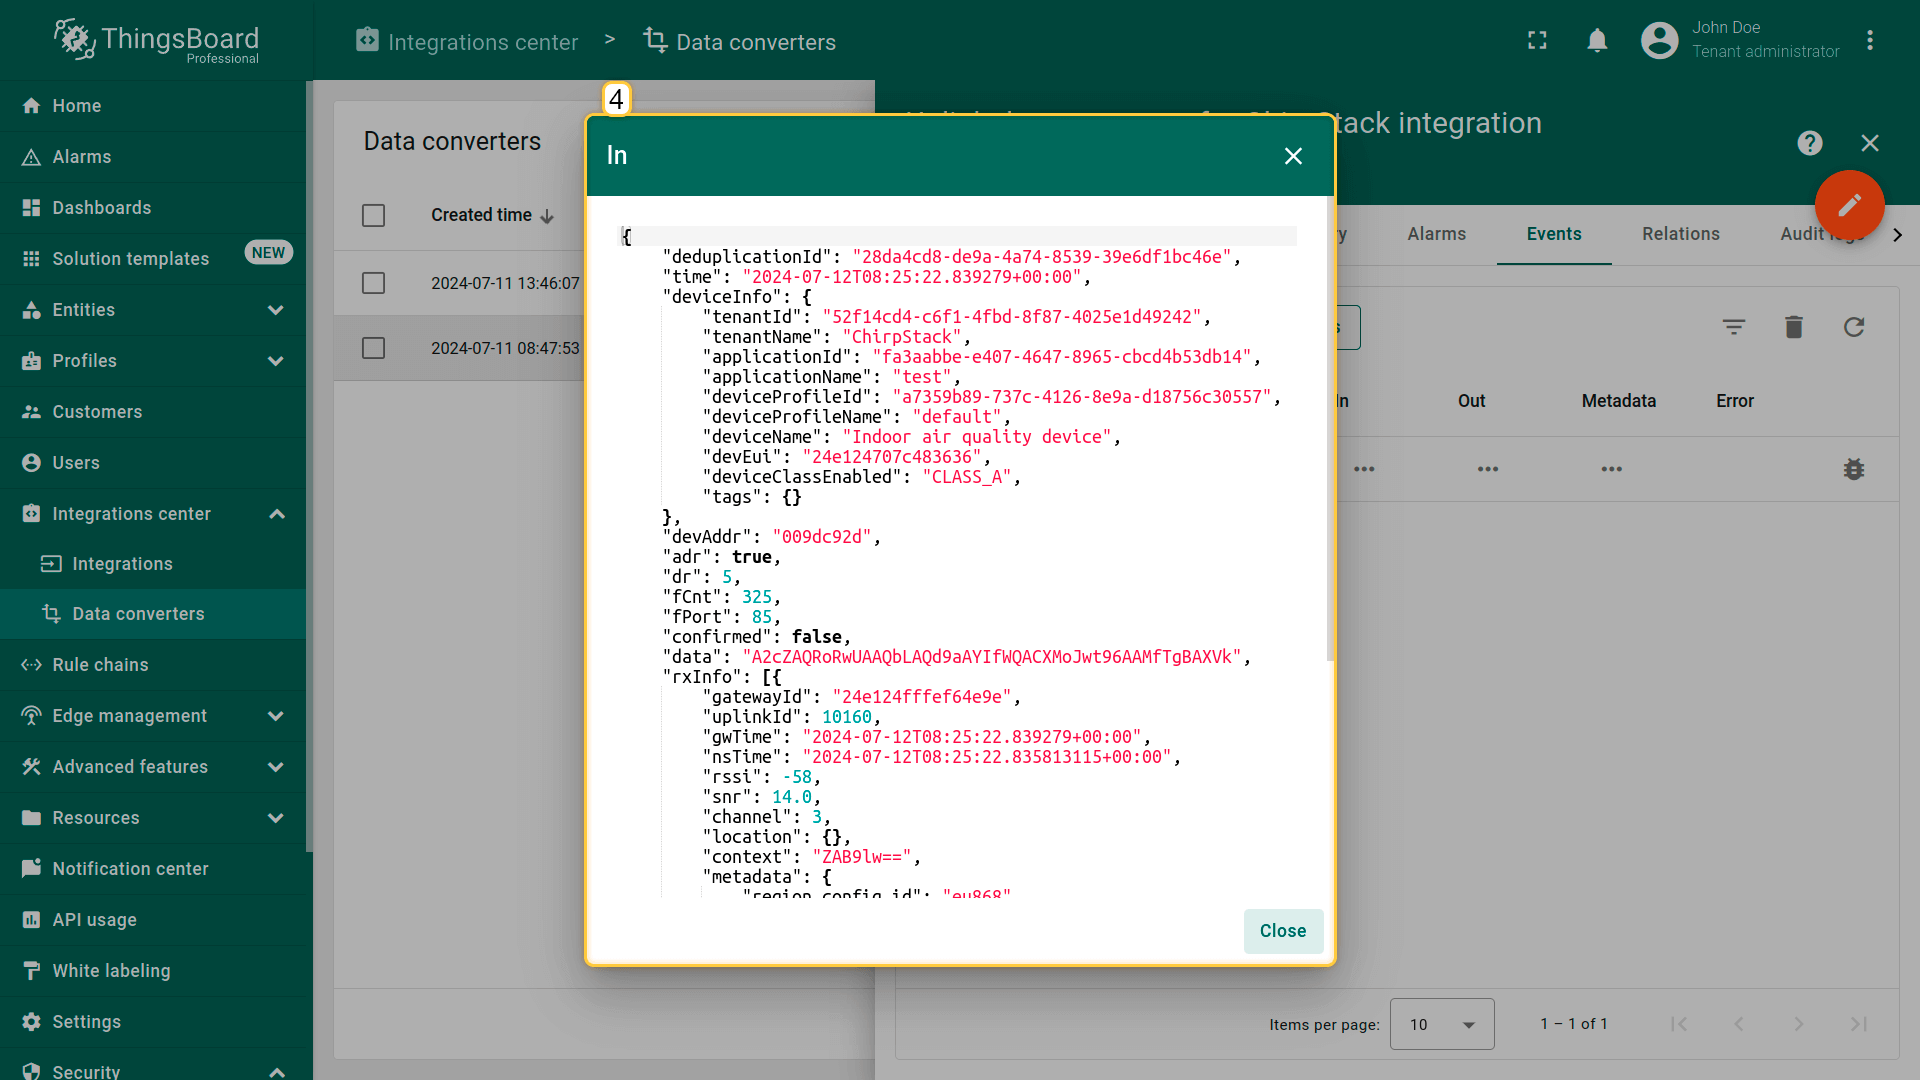
Task: Click the debug bug icon
Action: pos(1854,469)
